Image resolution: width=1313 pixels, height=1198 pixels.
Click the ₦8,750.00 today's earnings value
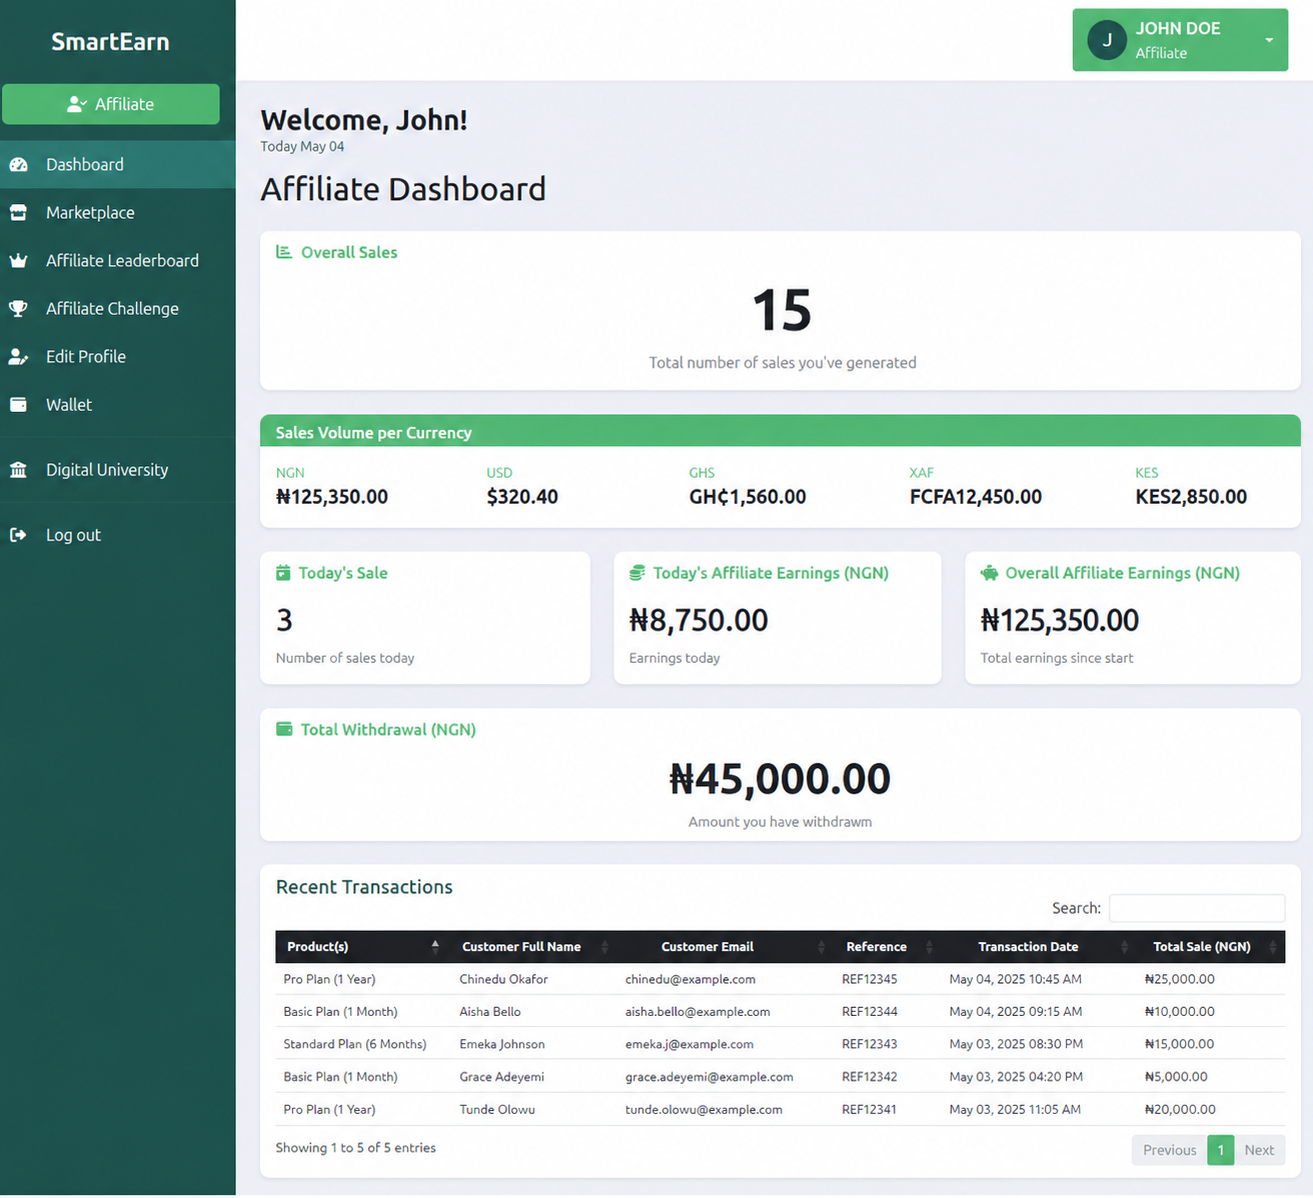coord(698,621)
